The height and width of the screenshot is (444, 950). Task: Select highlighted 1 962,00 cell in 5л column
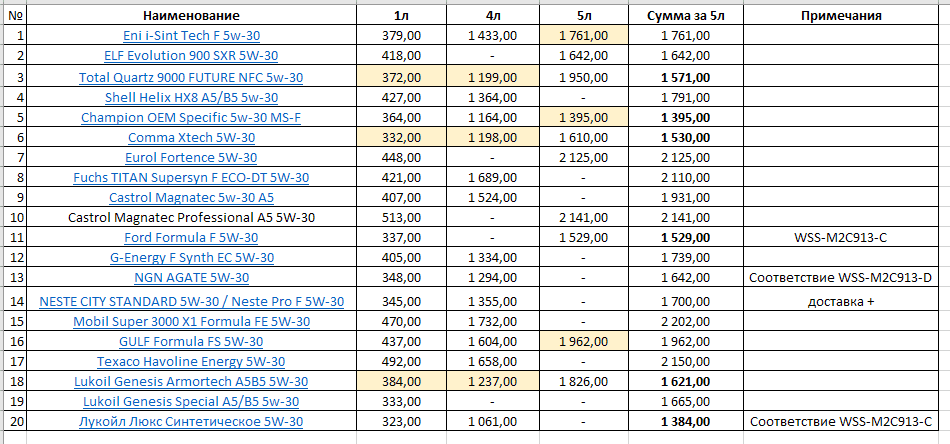(x=583, y=342)
